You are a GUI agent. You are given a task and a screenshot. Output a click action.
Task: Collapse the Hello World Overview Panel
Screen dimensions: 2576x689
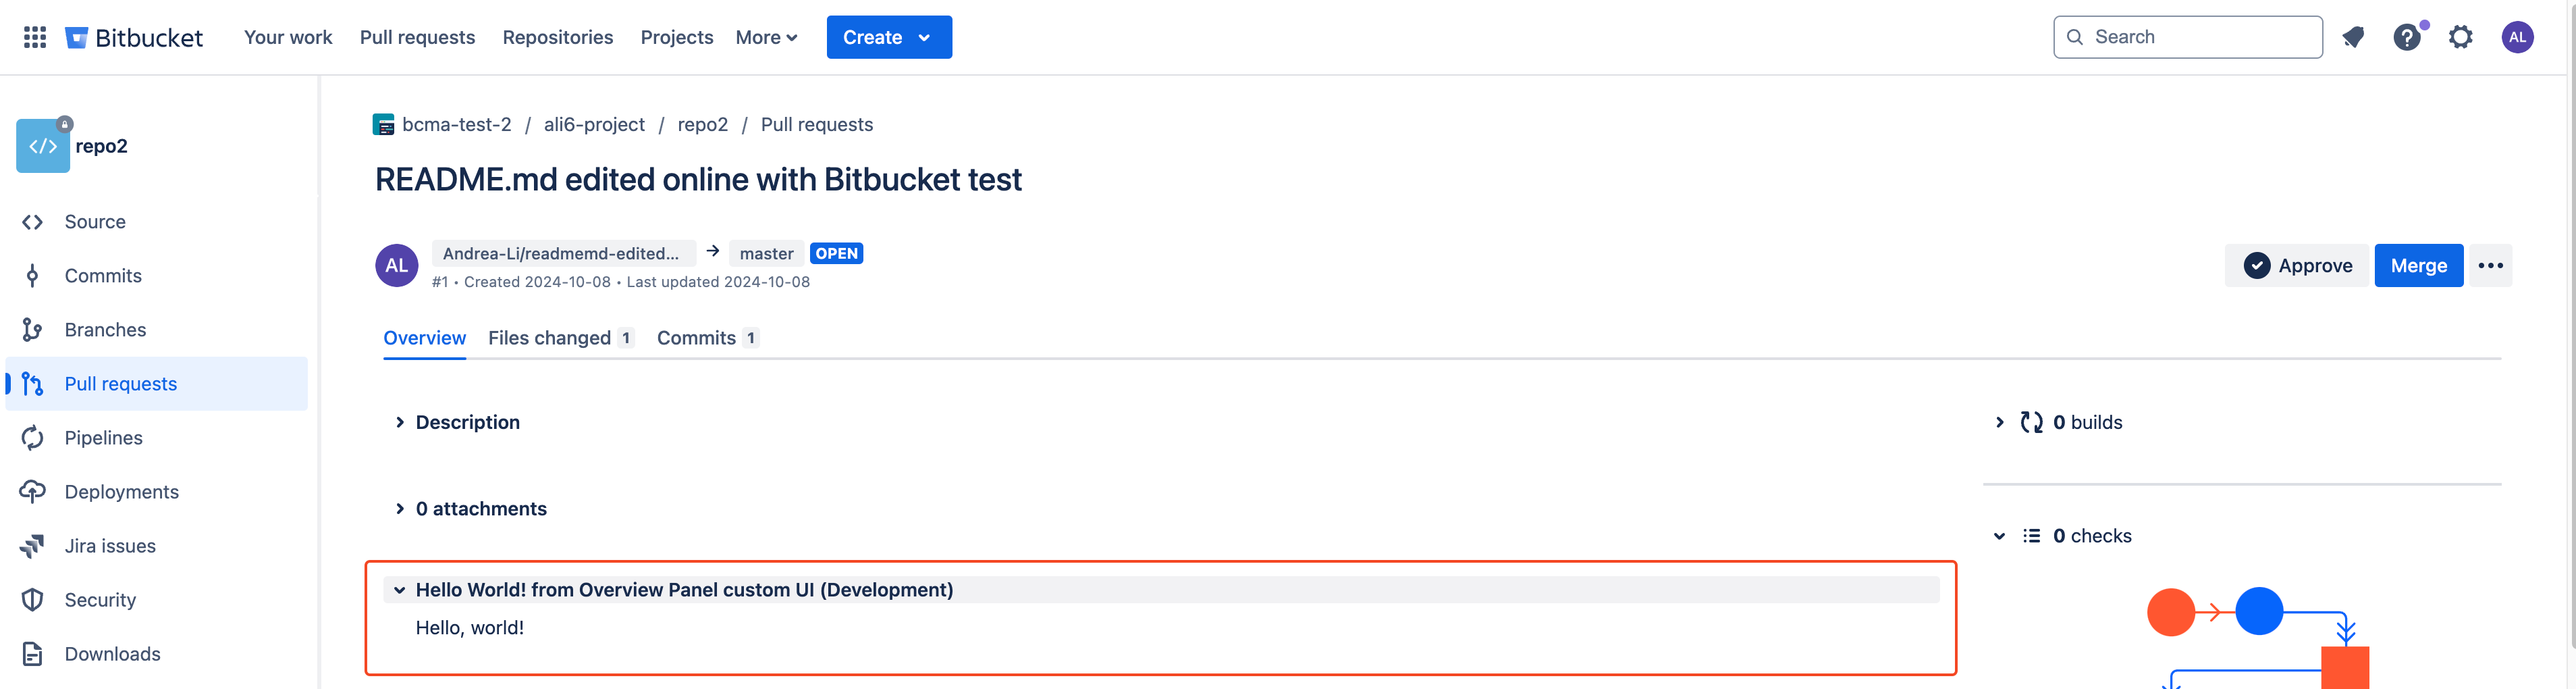[x=399, y=589]
